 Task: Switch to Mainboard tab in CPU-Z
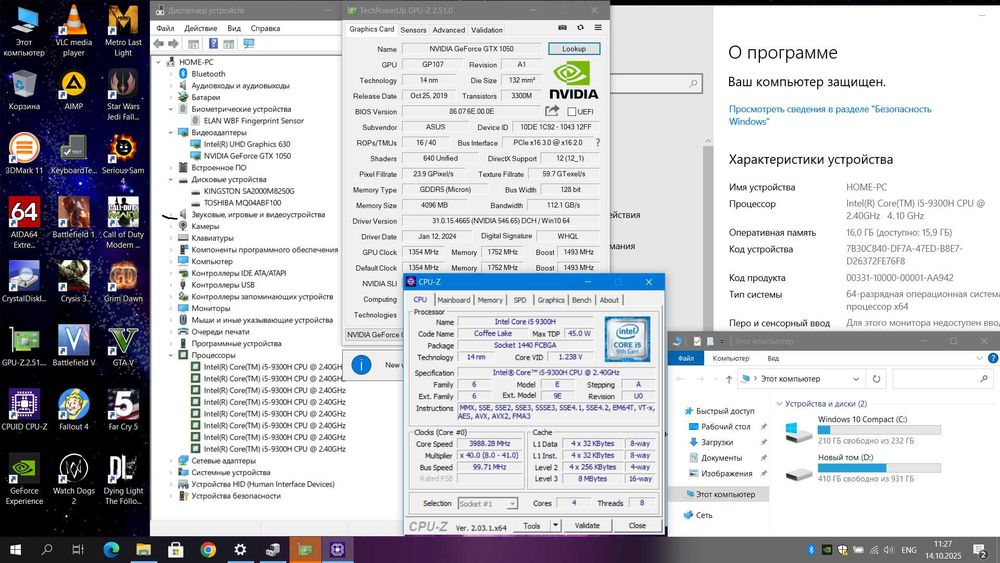pyautogui.click(x=454, y=300)
